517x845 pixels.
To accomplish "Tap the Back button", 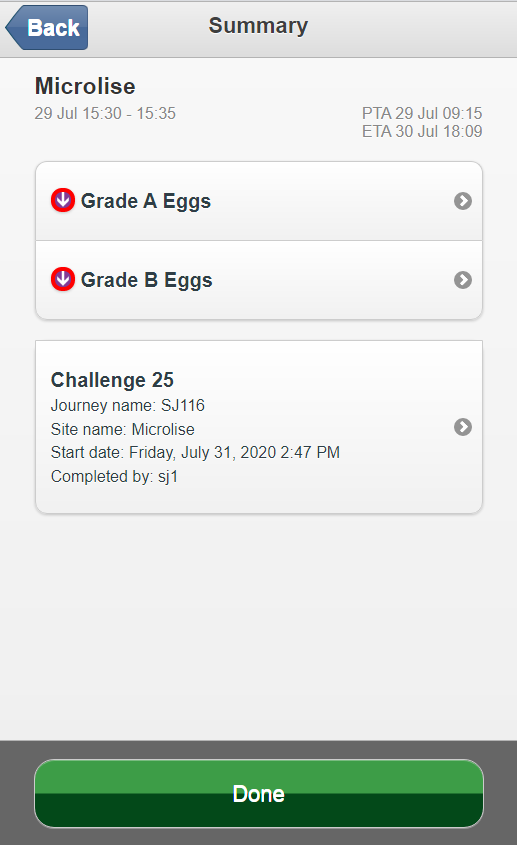I will pyautogui.click(x=47, y=27).
